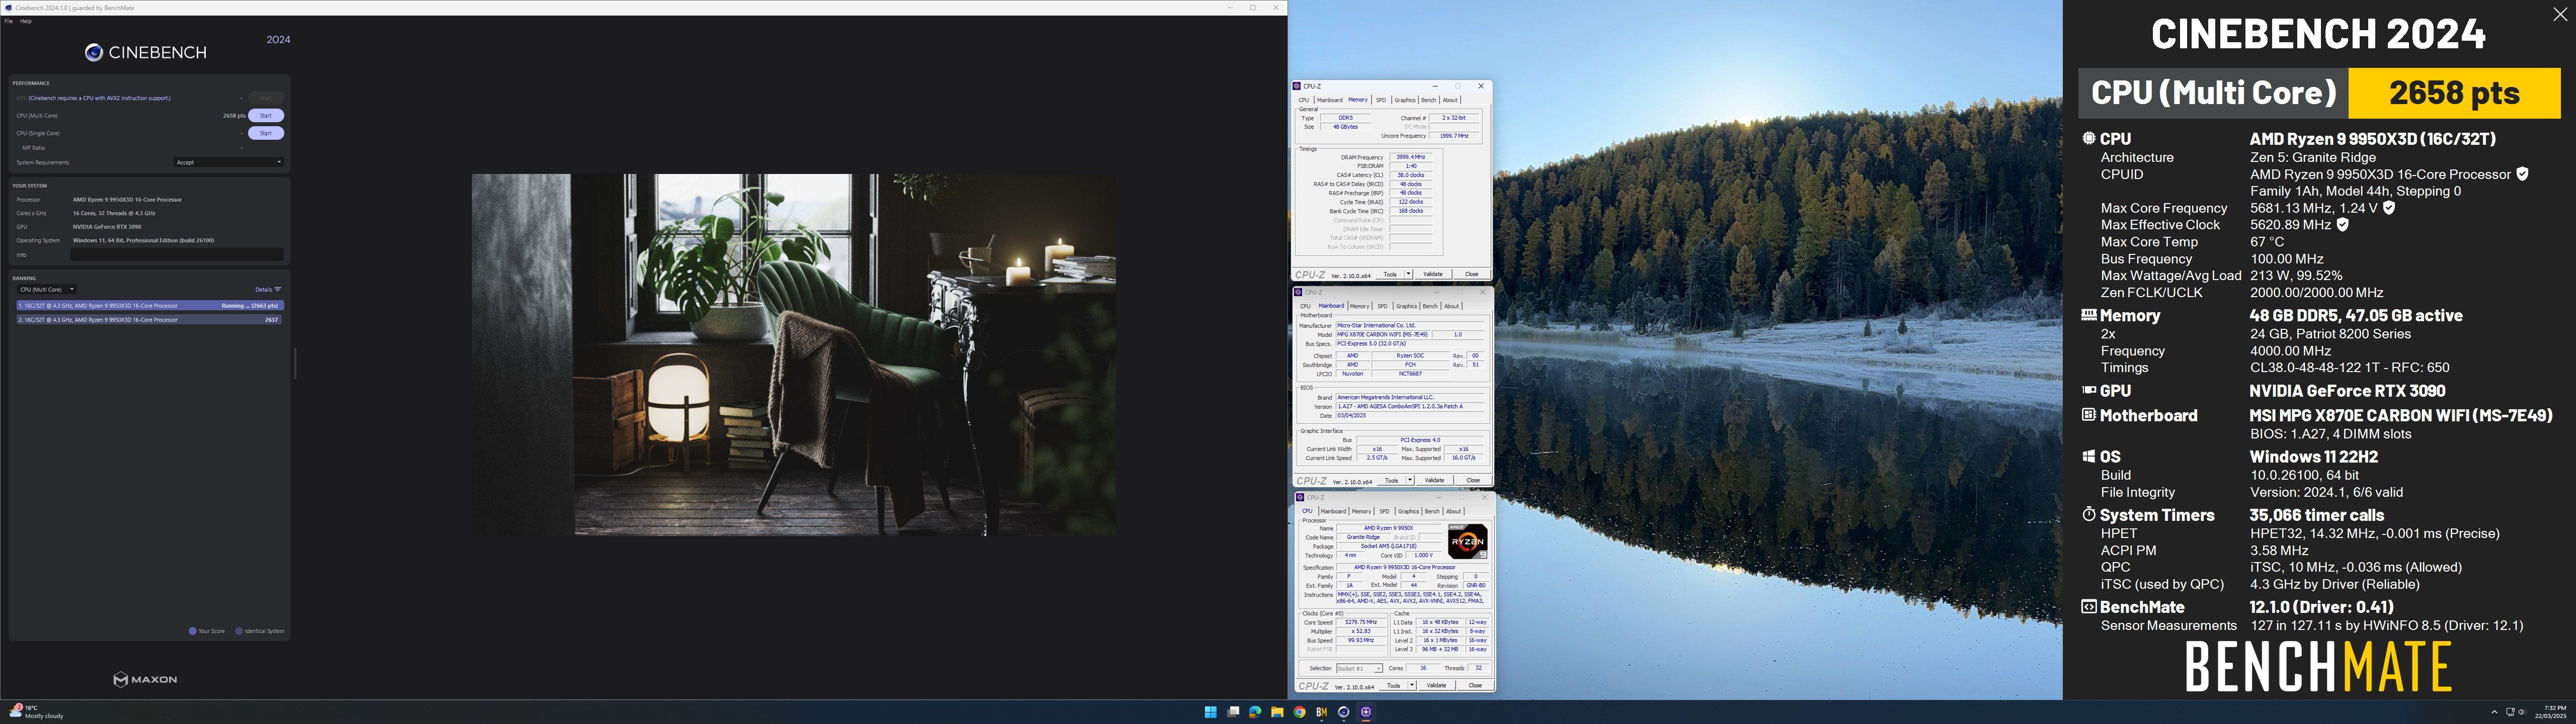Select SPD tab in bottom CPU-Z window
The width and height of the screenshot is (2576, 724).
1385,511
